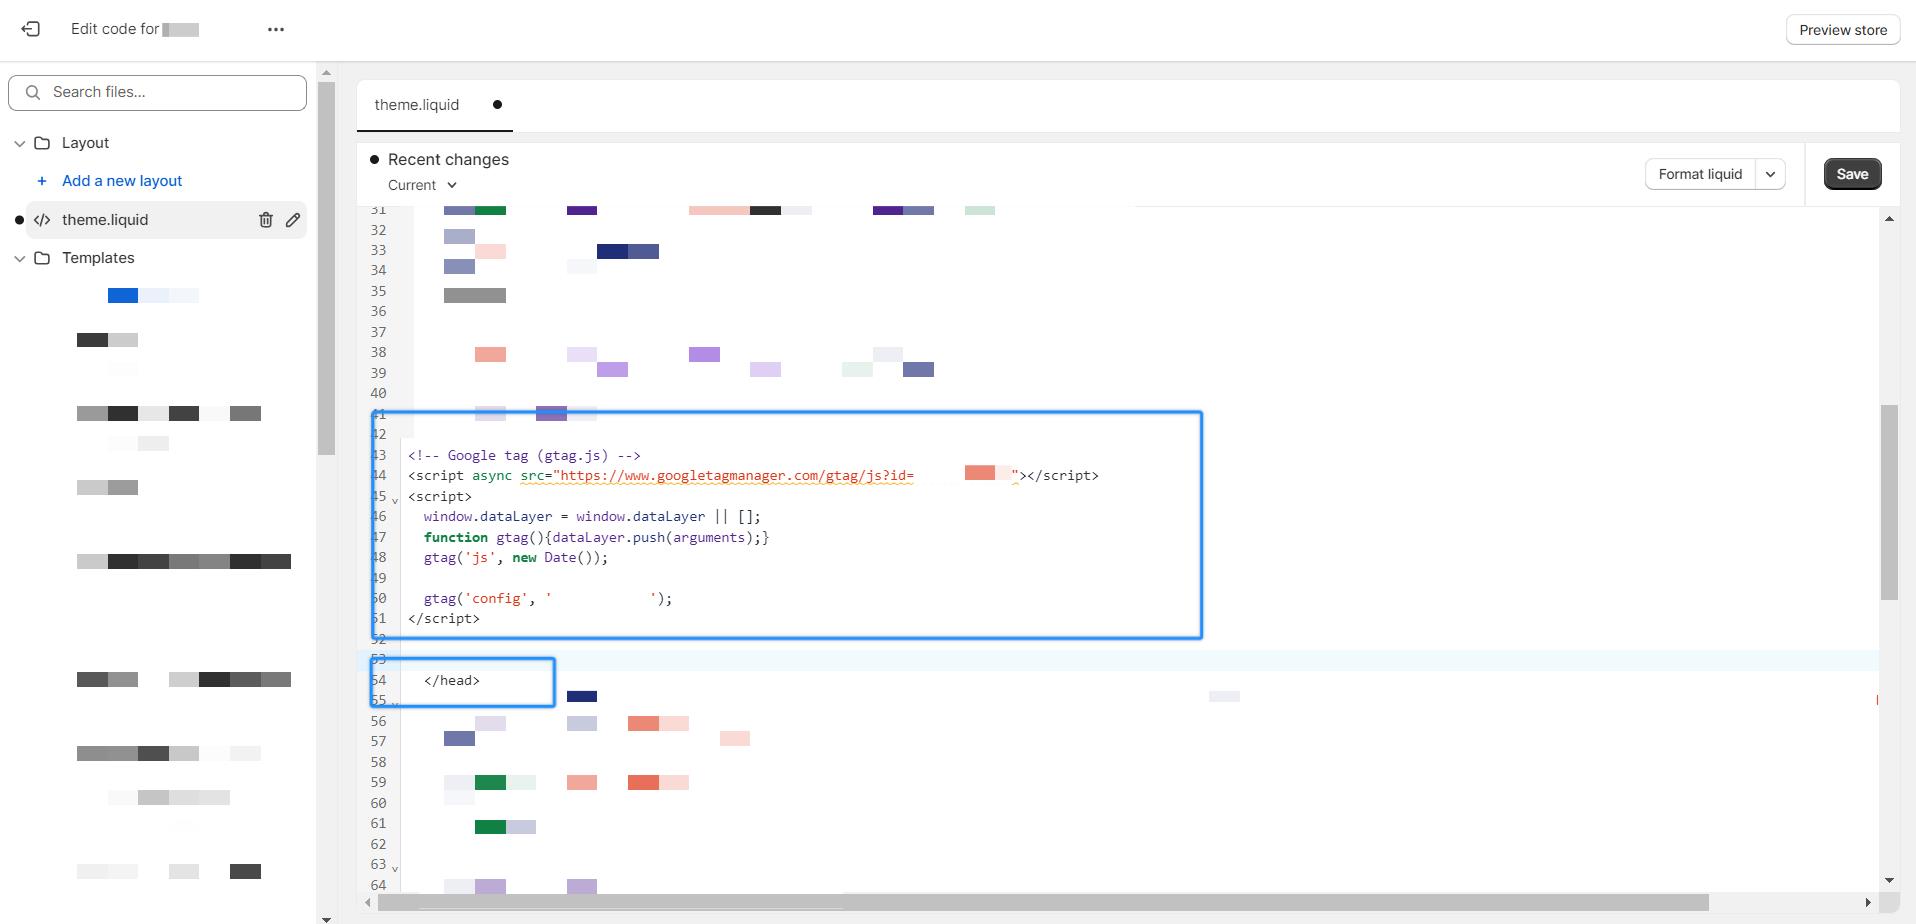Click the editor scrollbar down arrow
The image size is (1916, 924).
click(x=1889, y=881)
